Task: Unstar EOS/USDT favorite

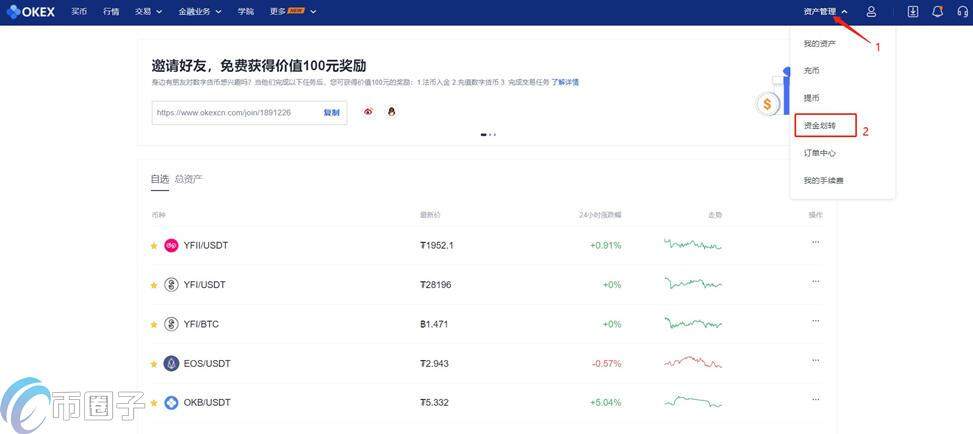Action: pos(154,364)
